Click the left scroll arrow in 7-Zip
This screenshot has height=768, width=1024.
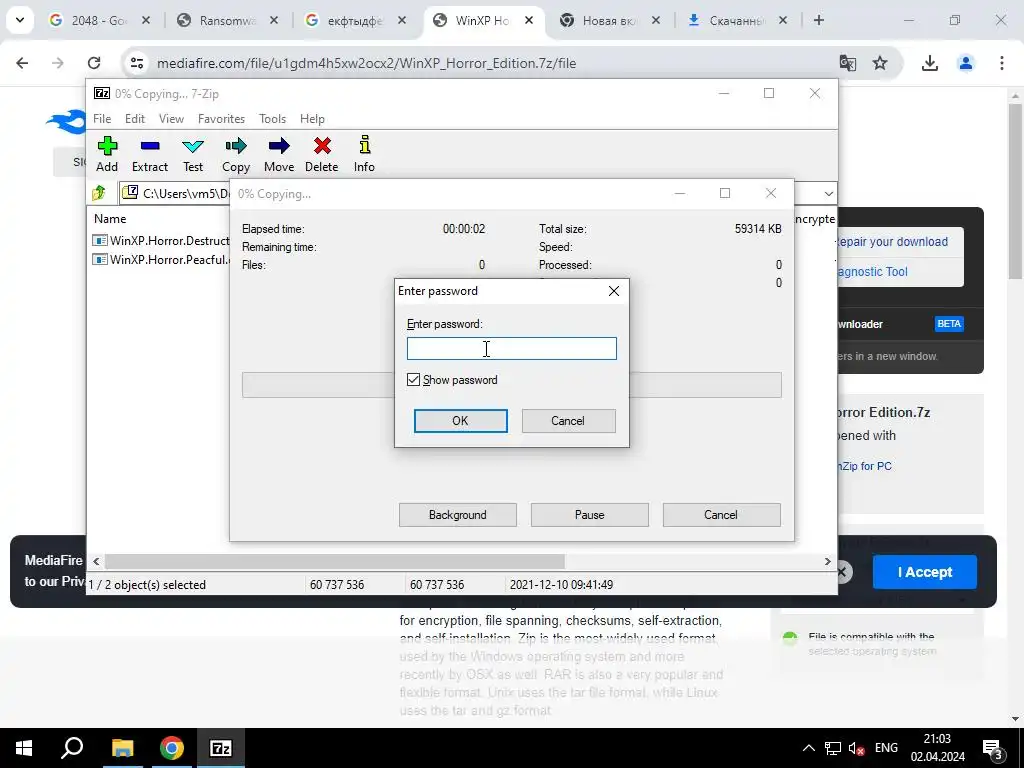(96, 561)
